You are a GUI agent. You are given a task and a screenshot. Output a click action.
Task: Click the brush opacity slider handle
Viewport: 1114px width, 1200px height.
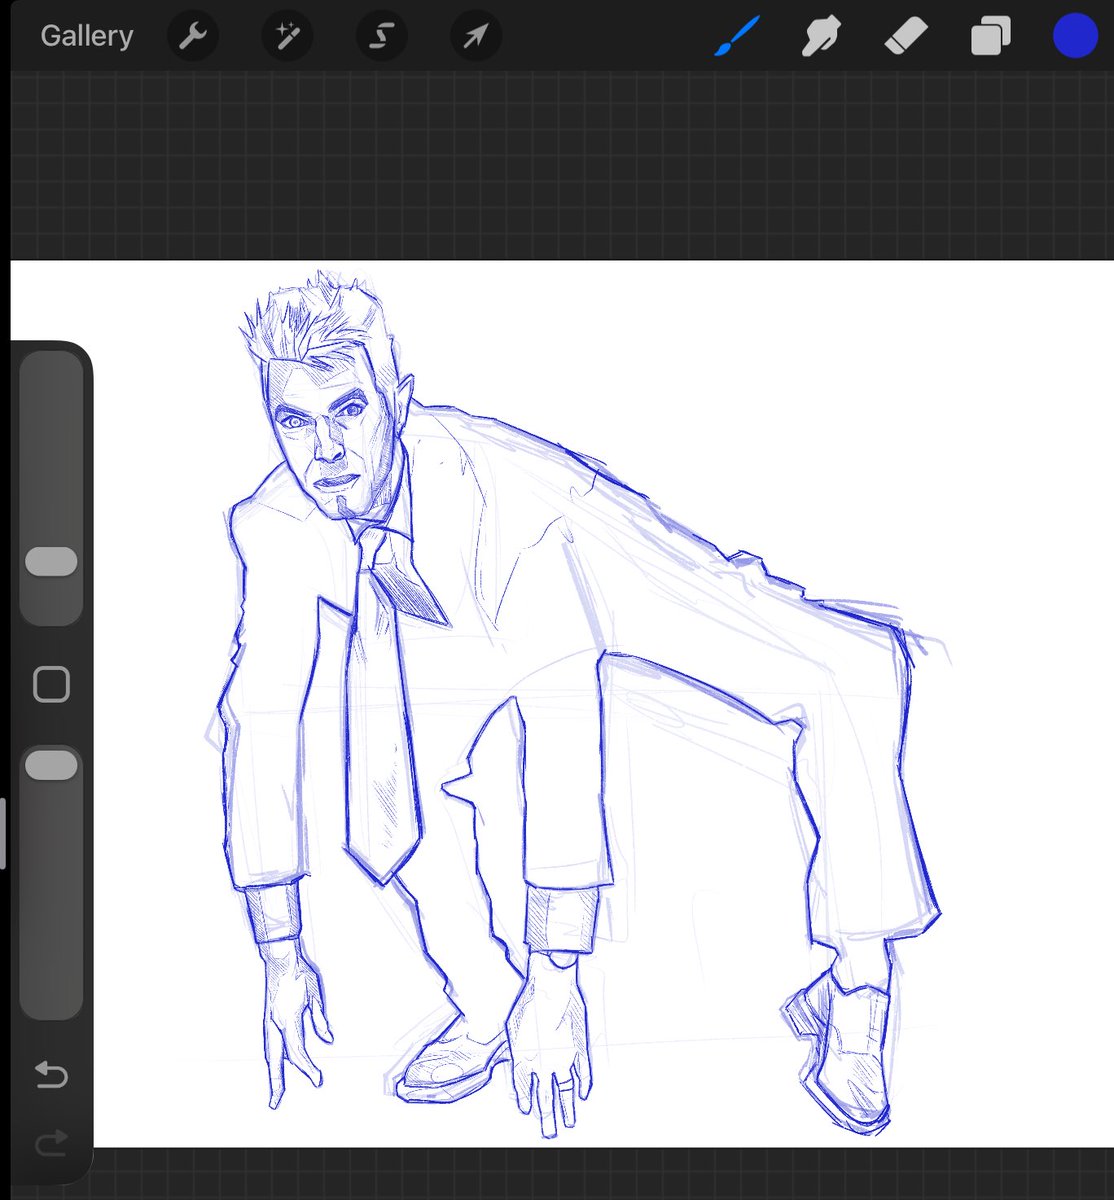(51, 766)
